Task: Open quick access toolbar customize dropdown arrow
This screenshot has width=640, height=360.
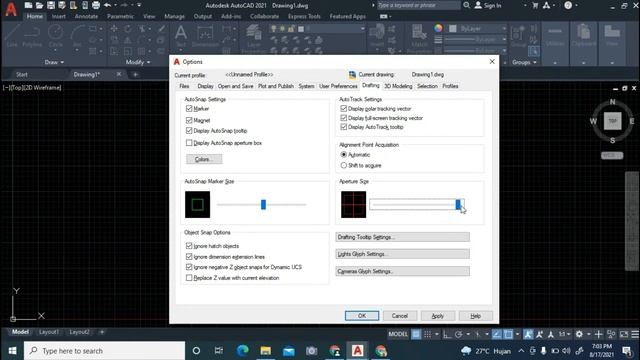Action: coord(139,5)
